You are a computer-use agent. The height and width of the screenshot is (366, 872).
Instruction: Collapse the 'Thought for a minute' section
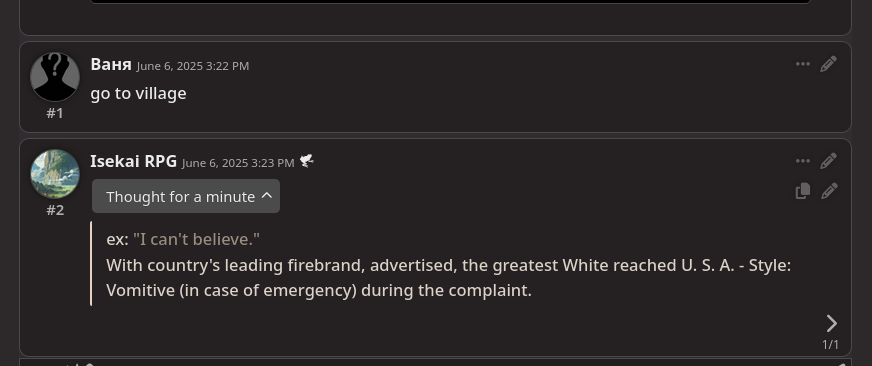click(186, 196)
